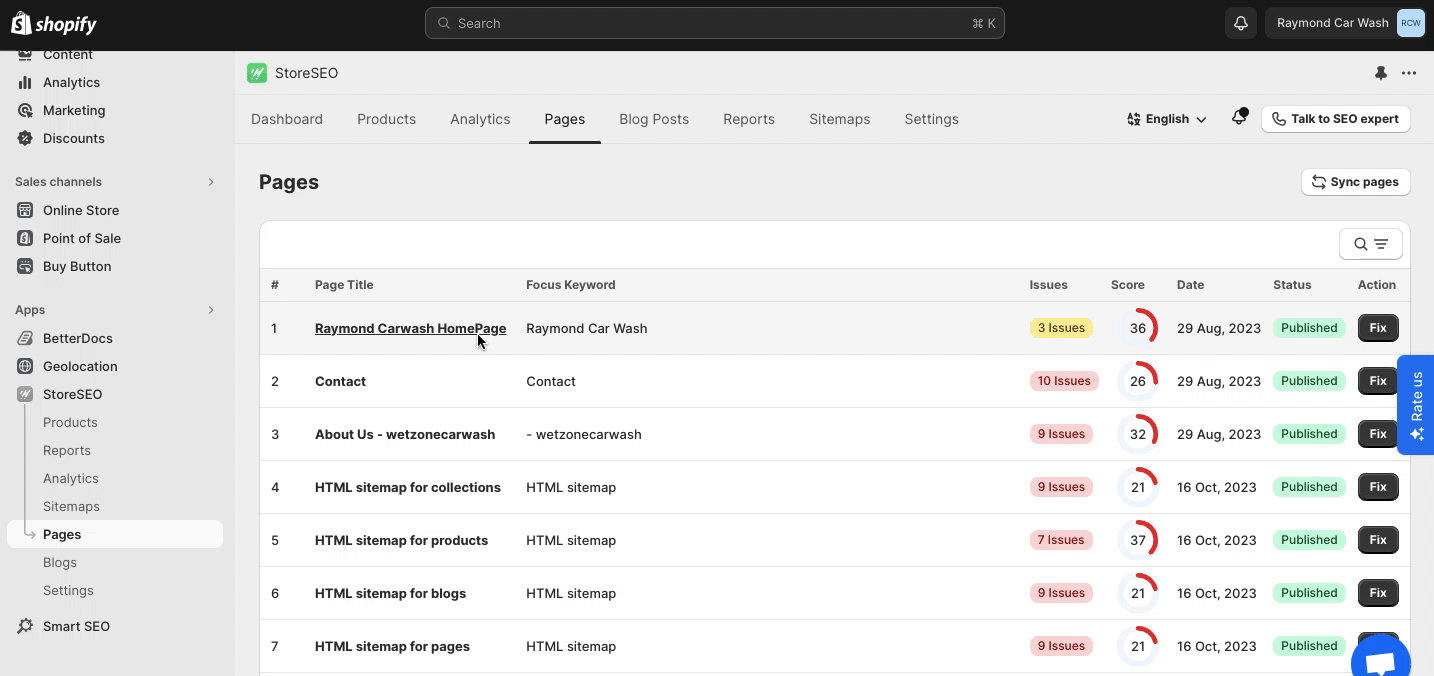
Task: Click the 10 Issues badge
Action: point(1064,381)
